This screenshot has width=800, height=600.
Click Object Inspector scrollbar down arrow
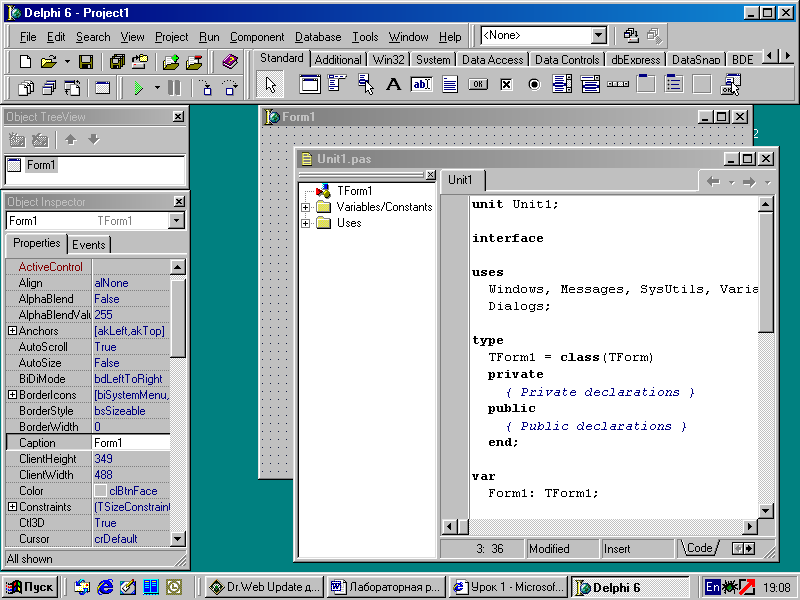[x=178, y=538]
